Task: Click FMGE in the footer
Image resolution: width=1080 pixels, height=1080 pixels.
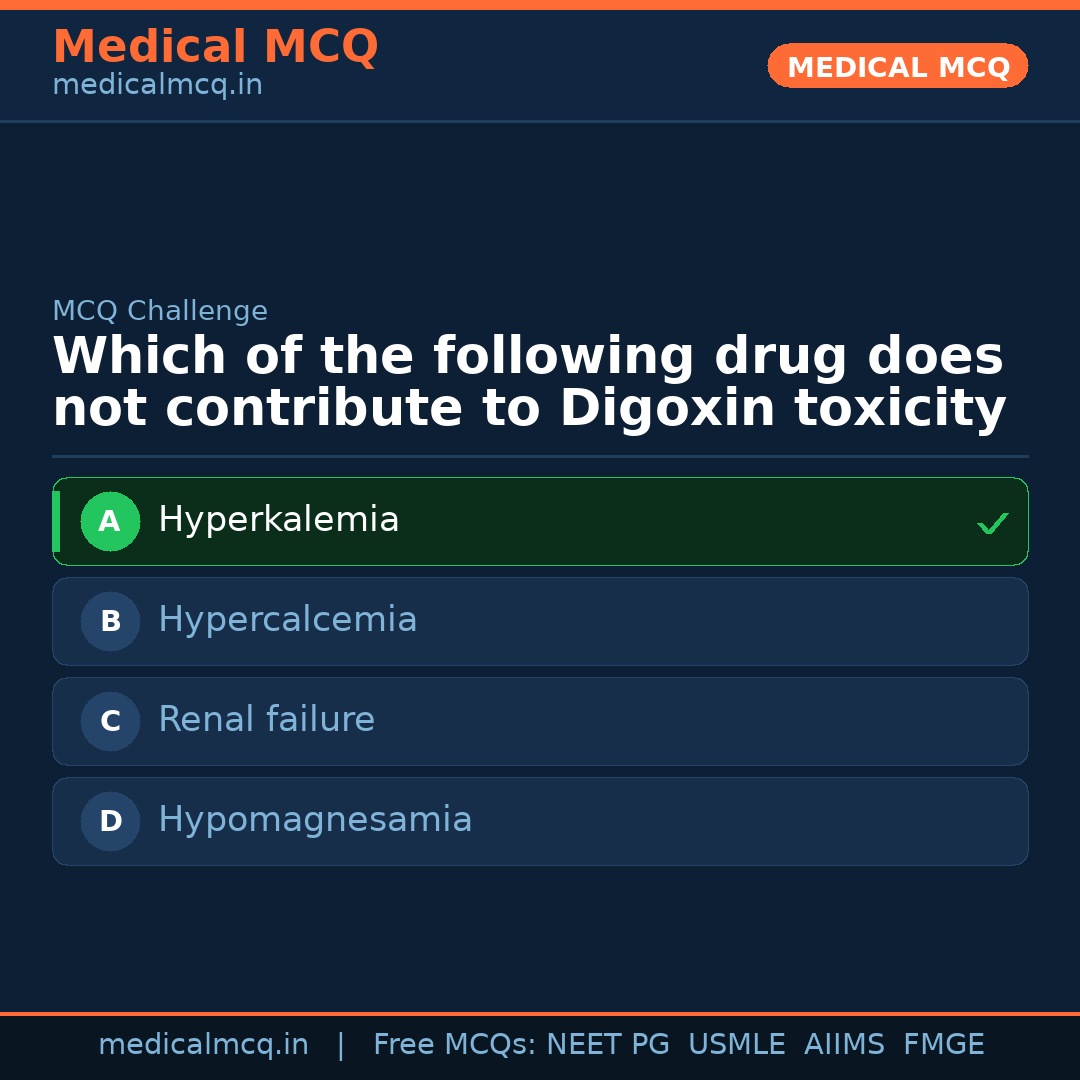Action: pyautogui.click(x=943, y=1045)
